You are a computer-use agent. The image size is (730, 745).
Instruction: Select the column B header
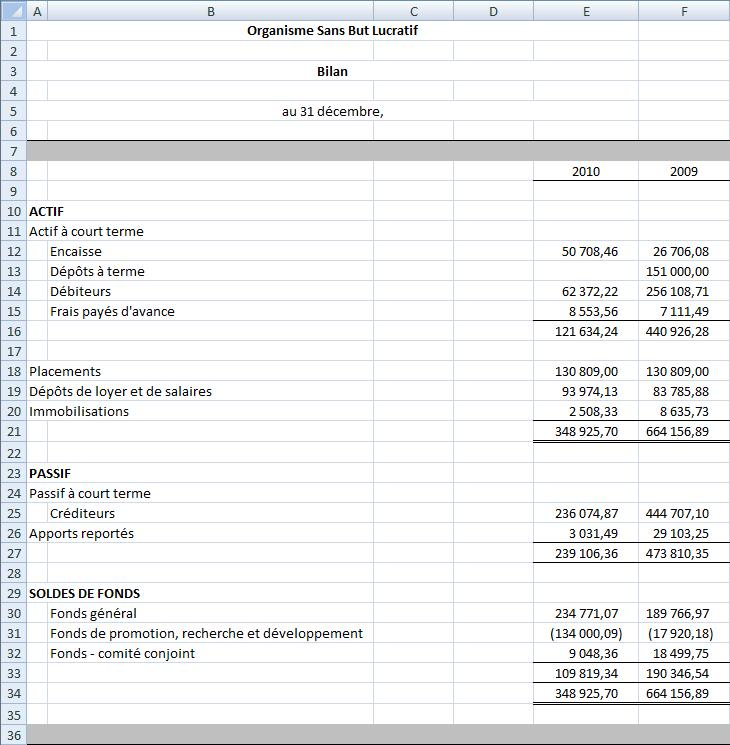(x=210, y=11)
